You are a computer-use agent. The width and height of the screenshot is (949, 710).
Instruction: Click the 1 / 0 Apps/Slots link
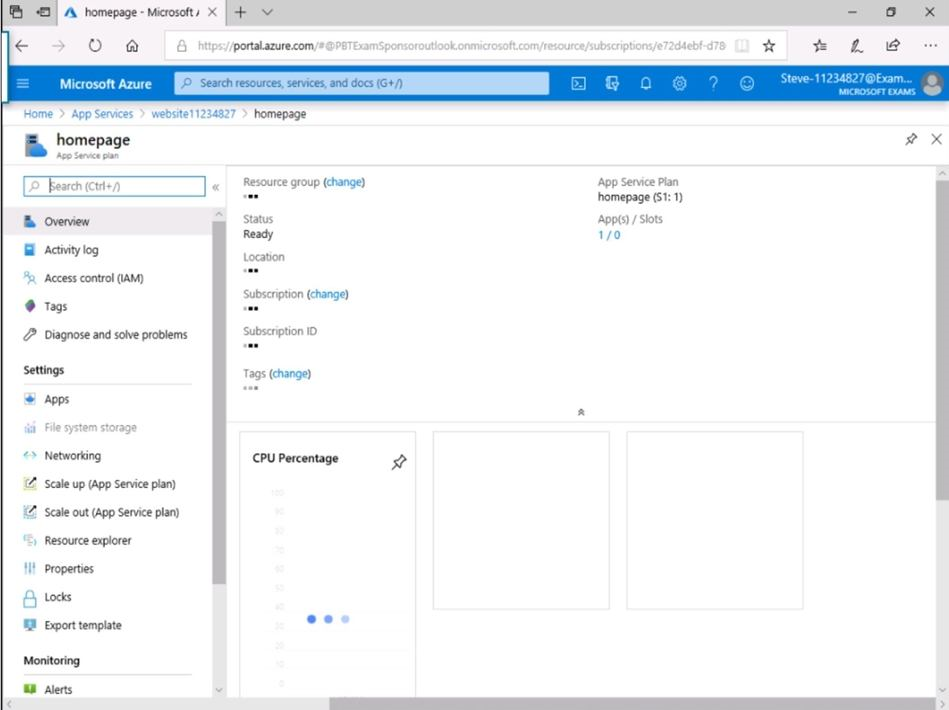[x=608, y=235]
